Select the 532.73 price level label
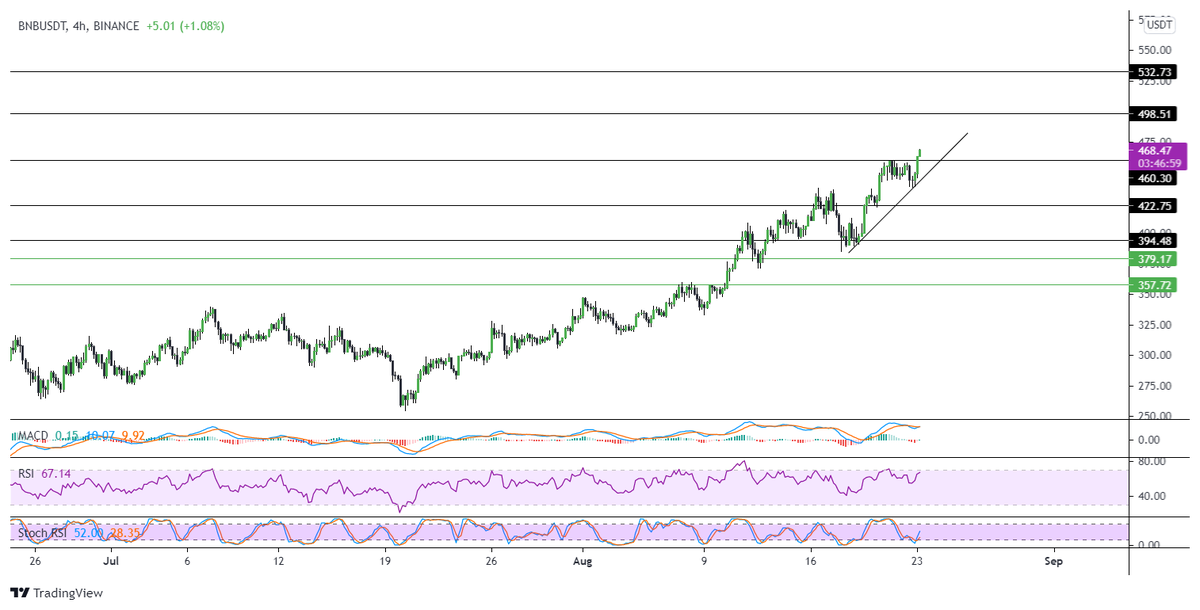1200x610 pixels. click(1154, 72)
